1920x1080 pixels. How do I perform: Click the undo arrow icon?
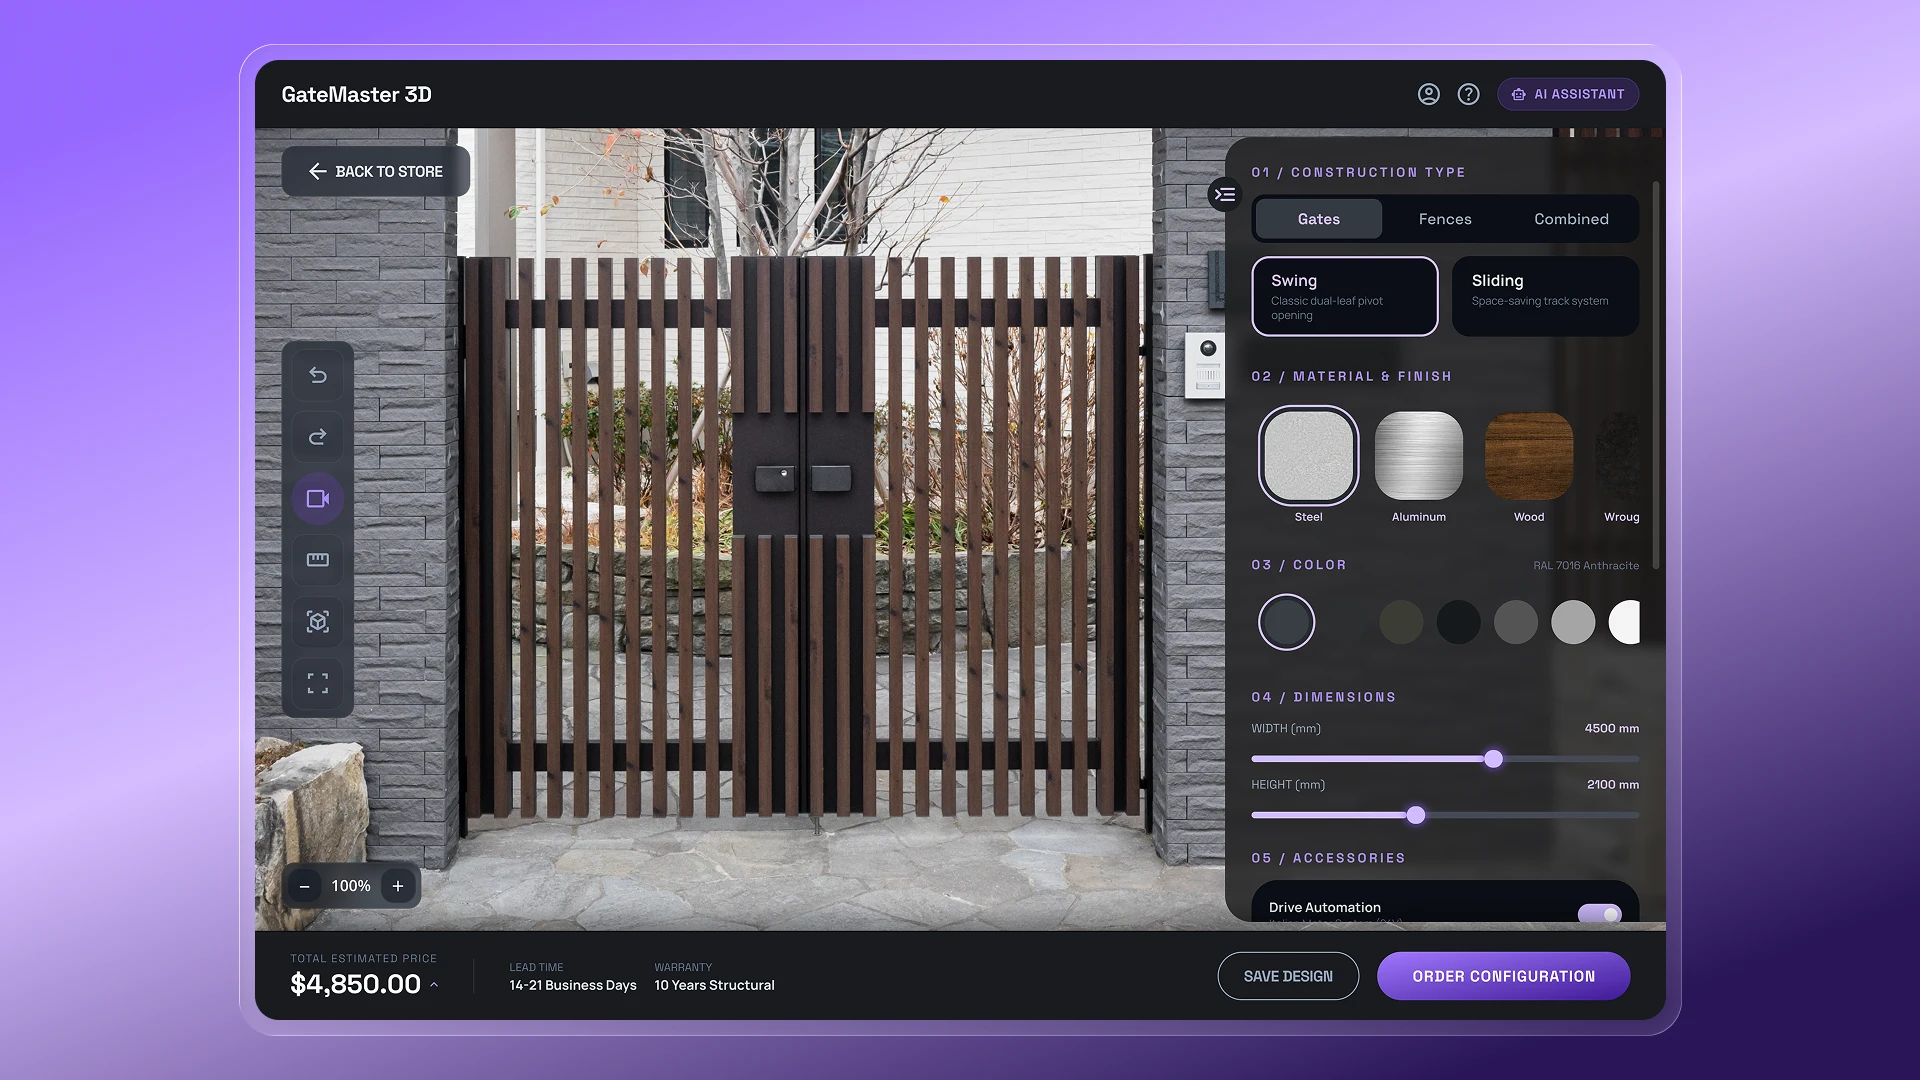tap(318, 375)
